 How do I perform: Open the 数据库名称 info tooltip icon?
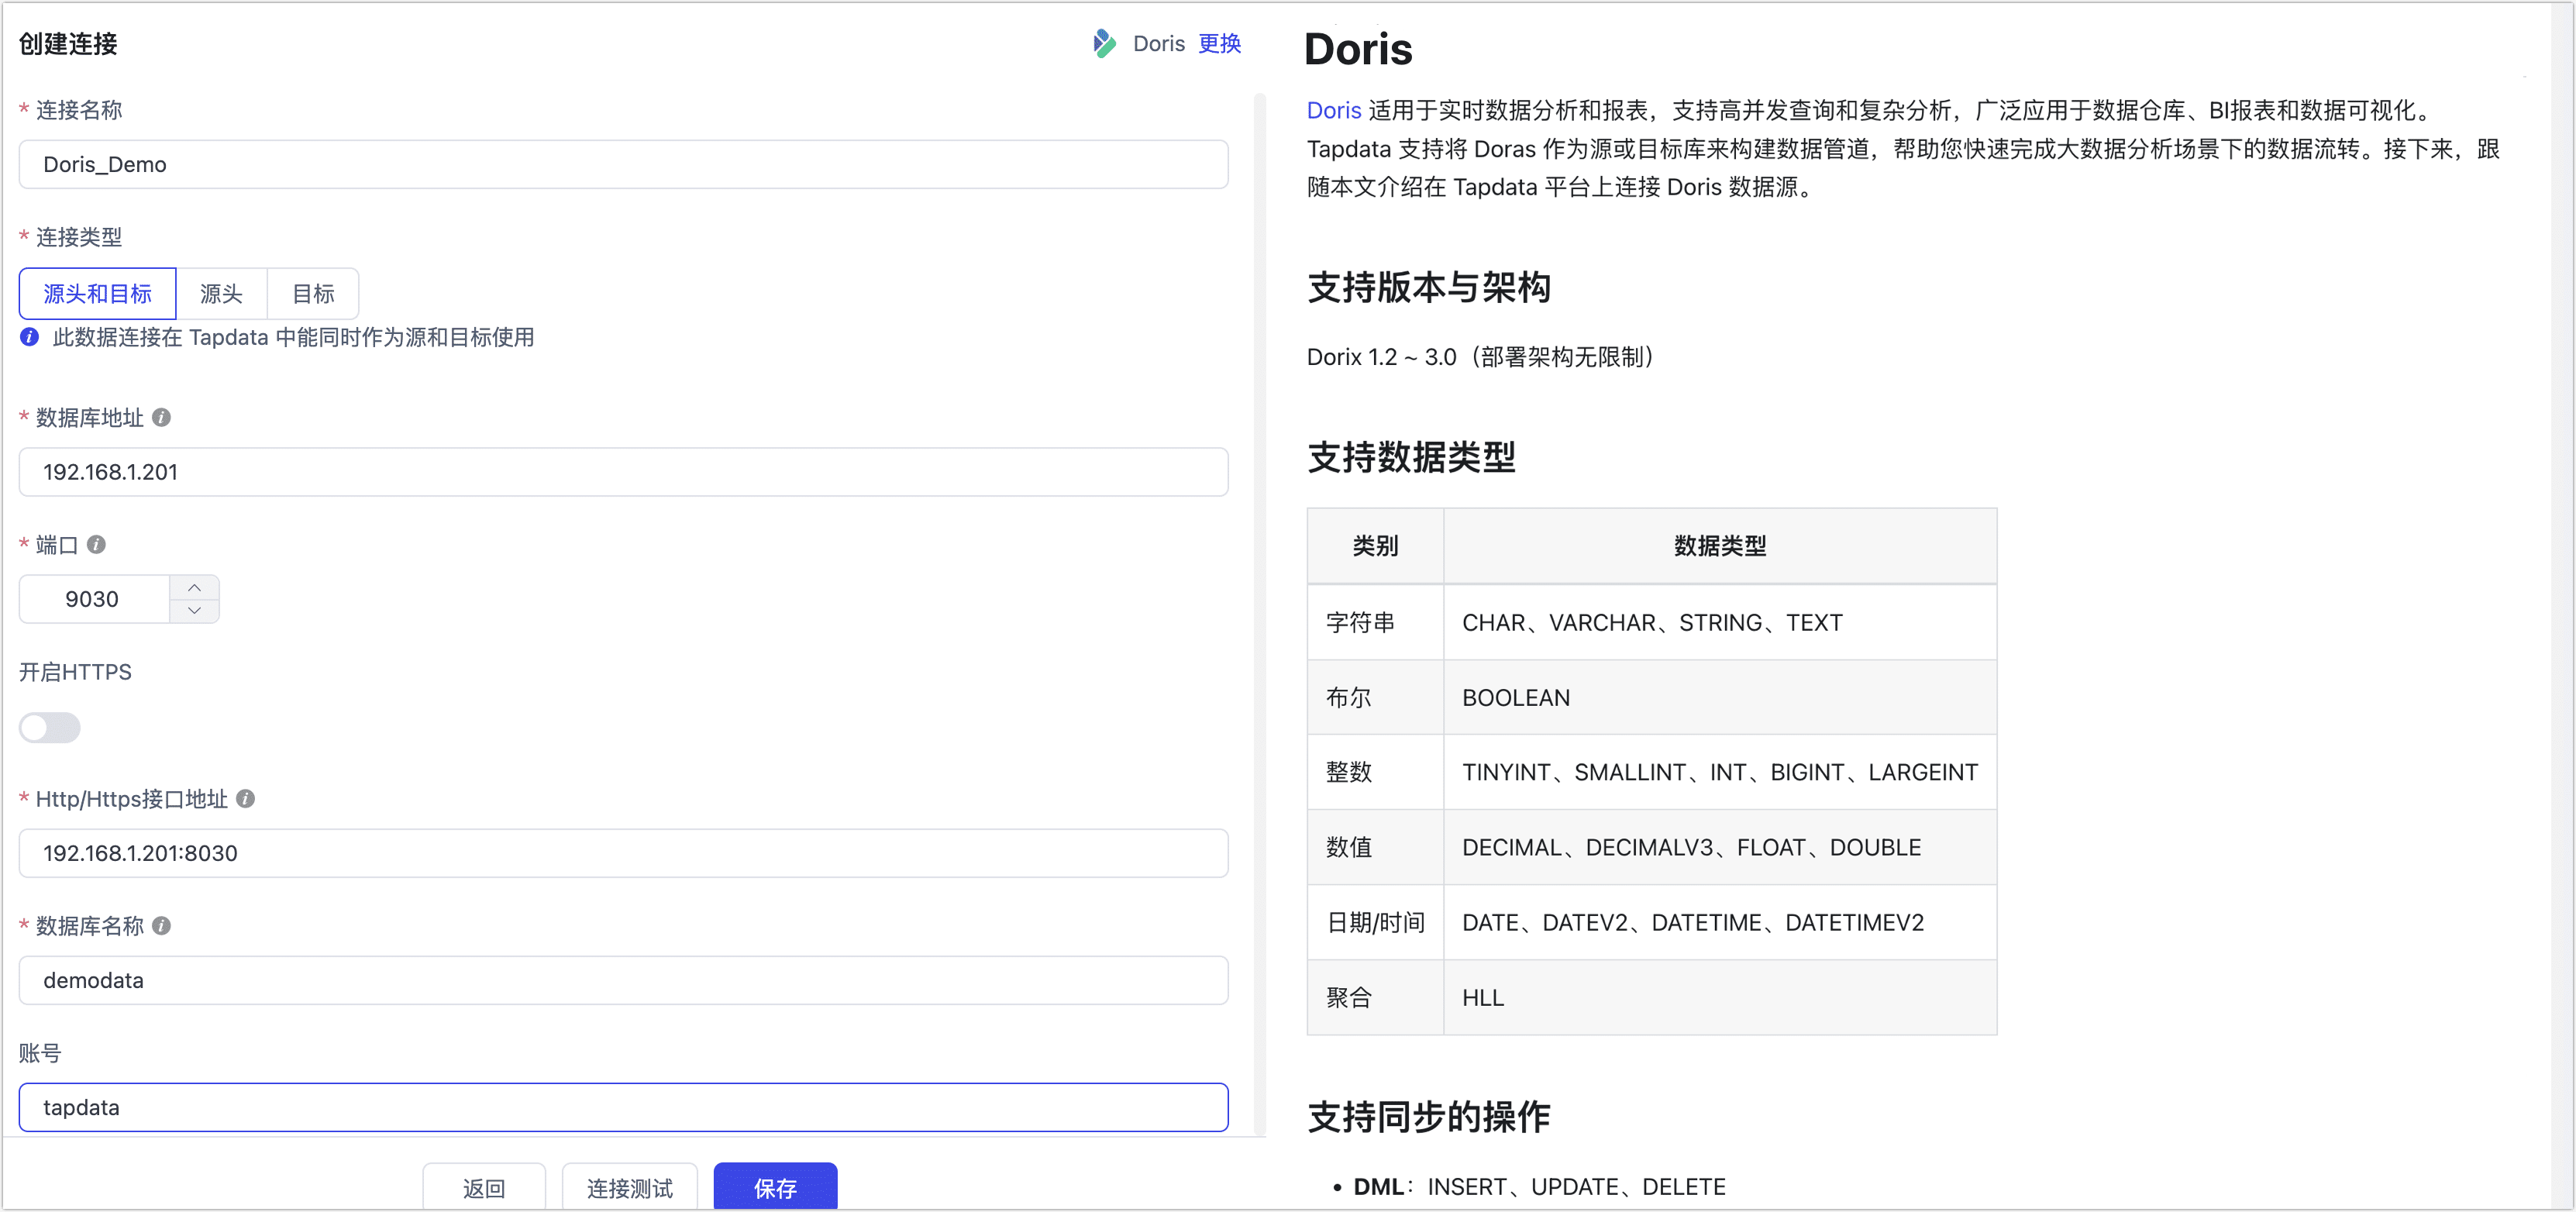tap(163, 926)
